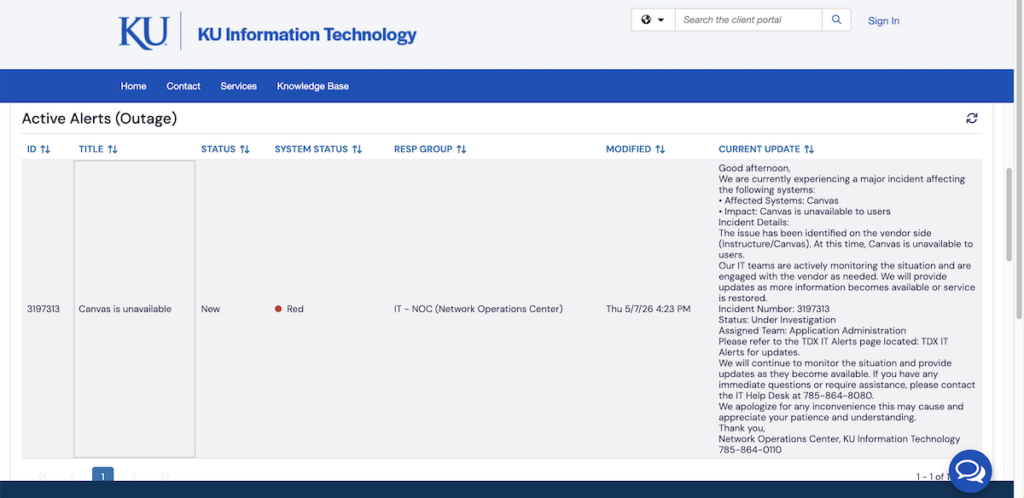The width and height of the screenshot is (1024, 498).
Task: Click the KU logo
Action: click(144, 33)
